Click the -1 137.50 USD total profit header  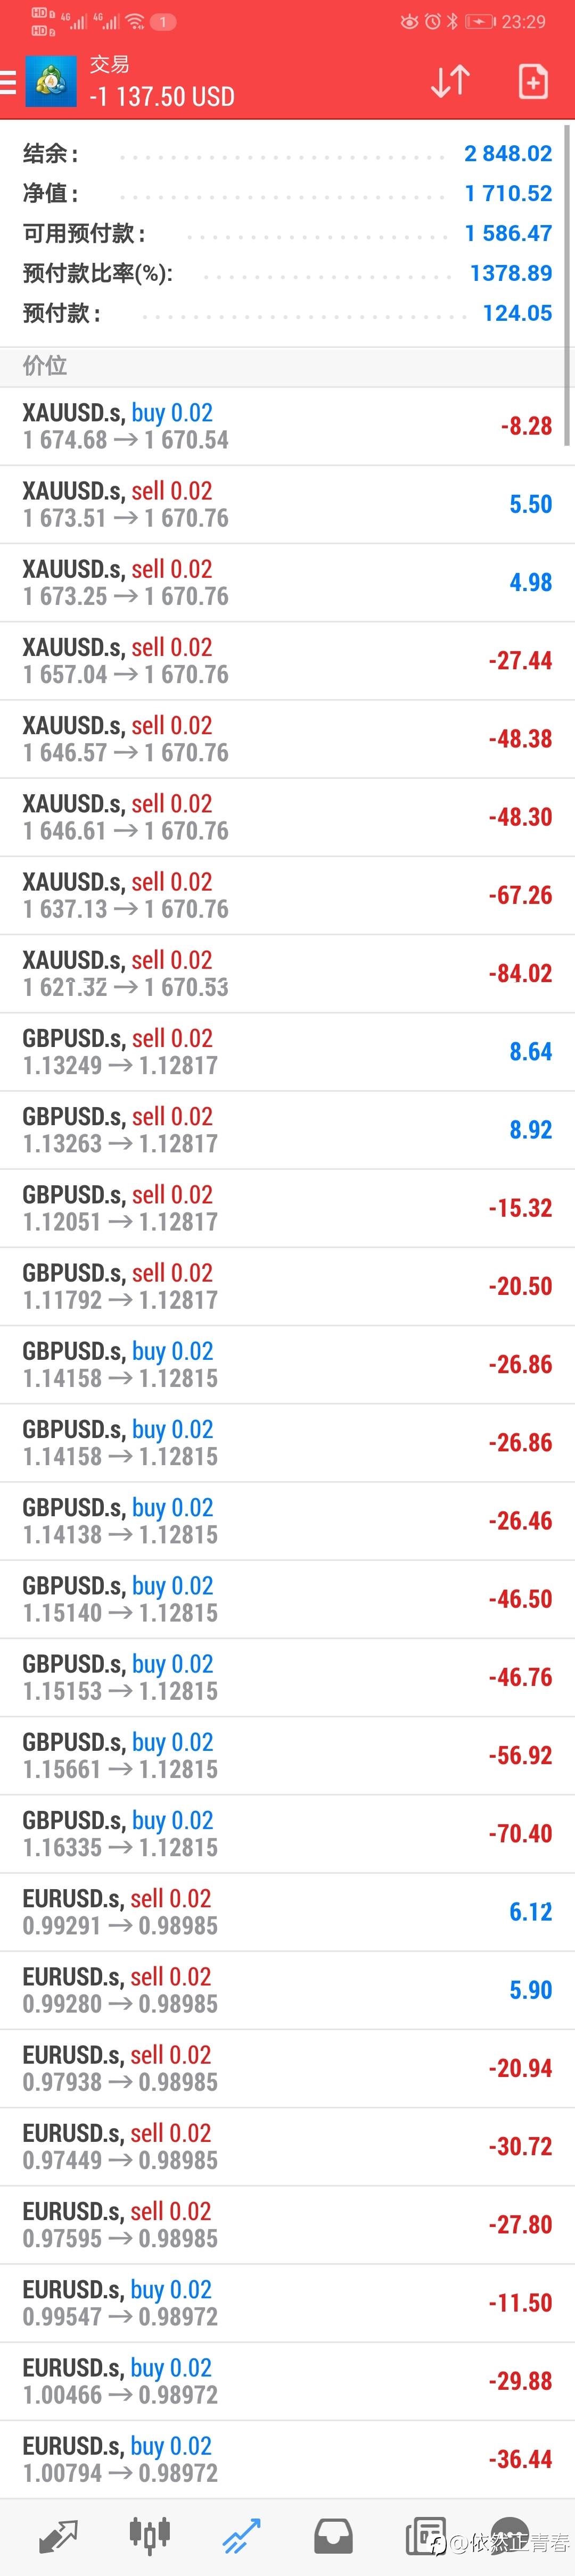(162, 97)
